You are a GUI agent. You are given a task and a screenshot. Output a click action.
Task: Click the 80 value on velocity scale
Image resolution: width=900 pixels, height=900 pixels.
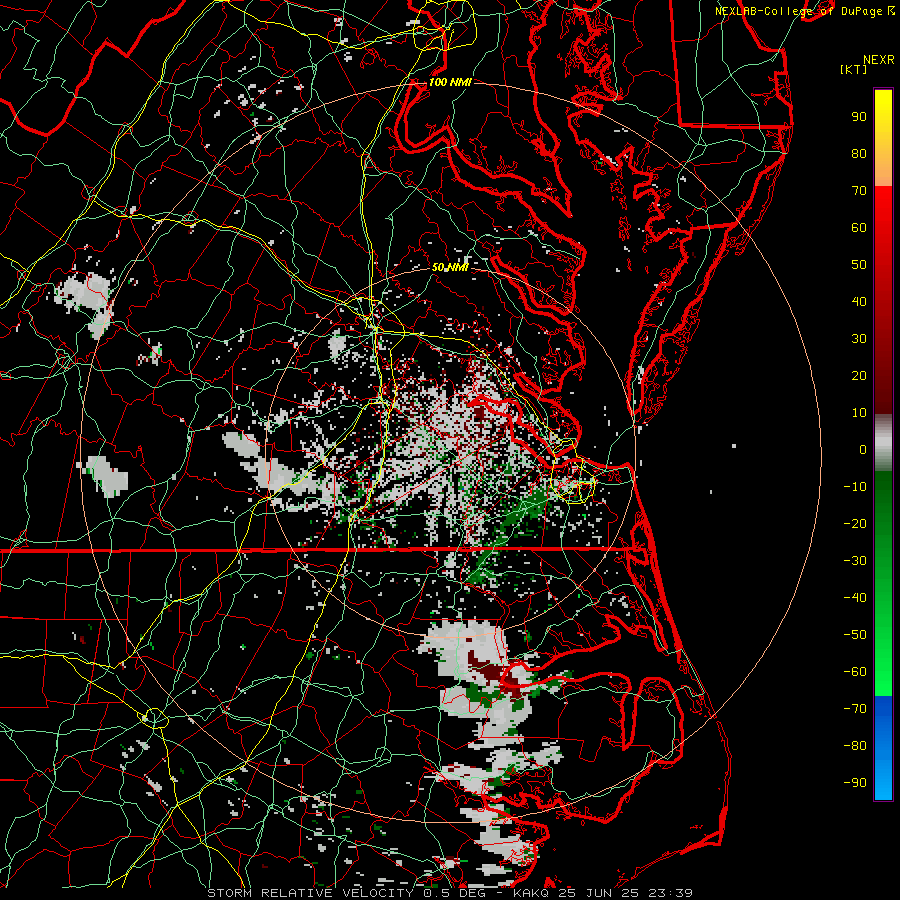click(859, 154)
